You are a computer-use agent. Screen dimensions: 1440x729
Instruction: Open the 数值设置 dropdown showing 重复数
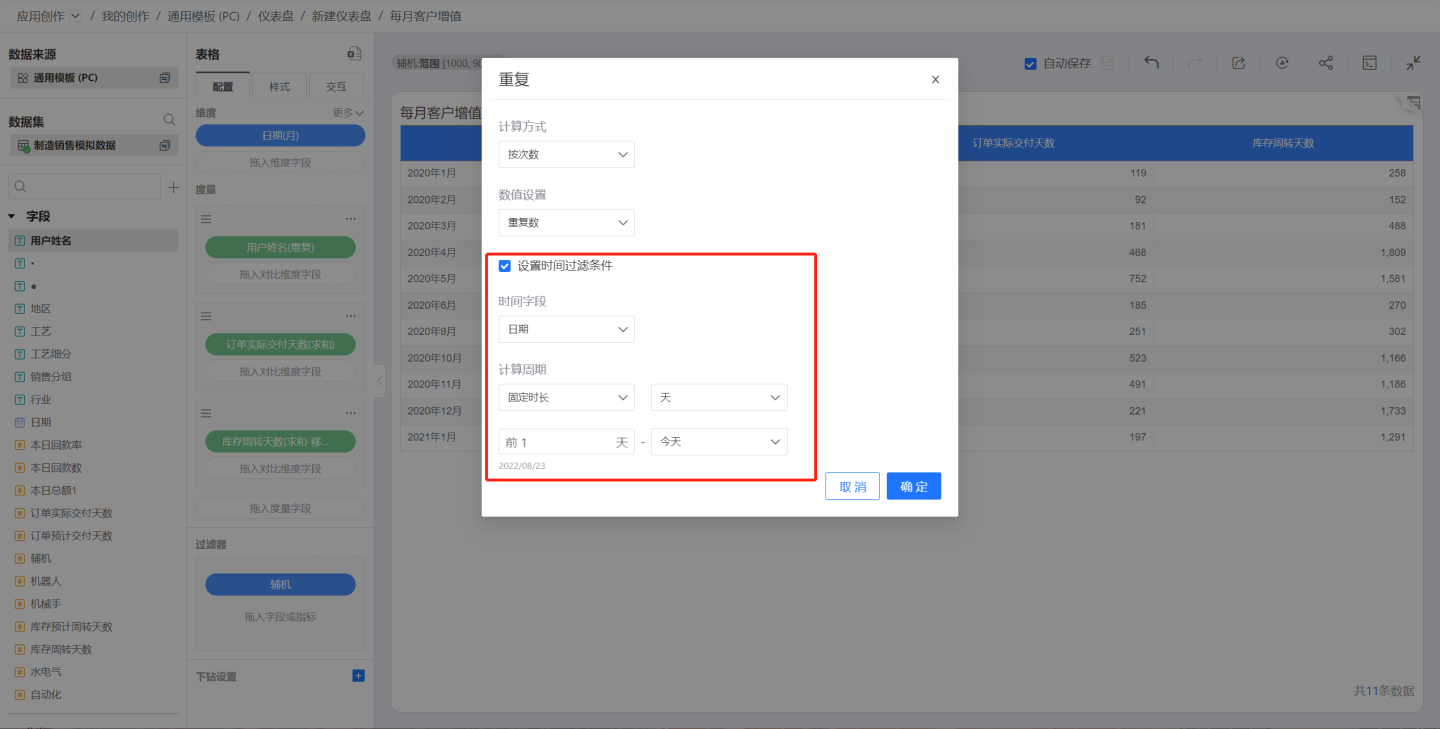coord(566,222)
